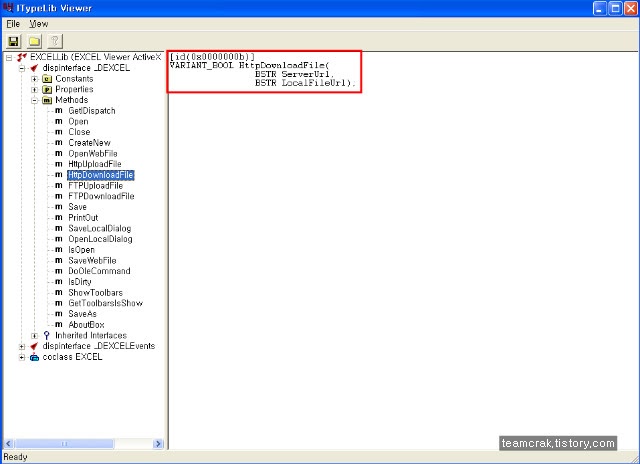Select the IsOpen method
640x464 pixels.
coord(81,250)
